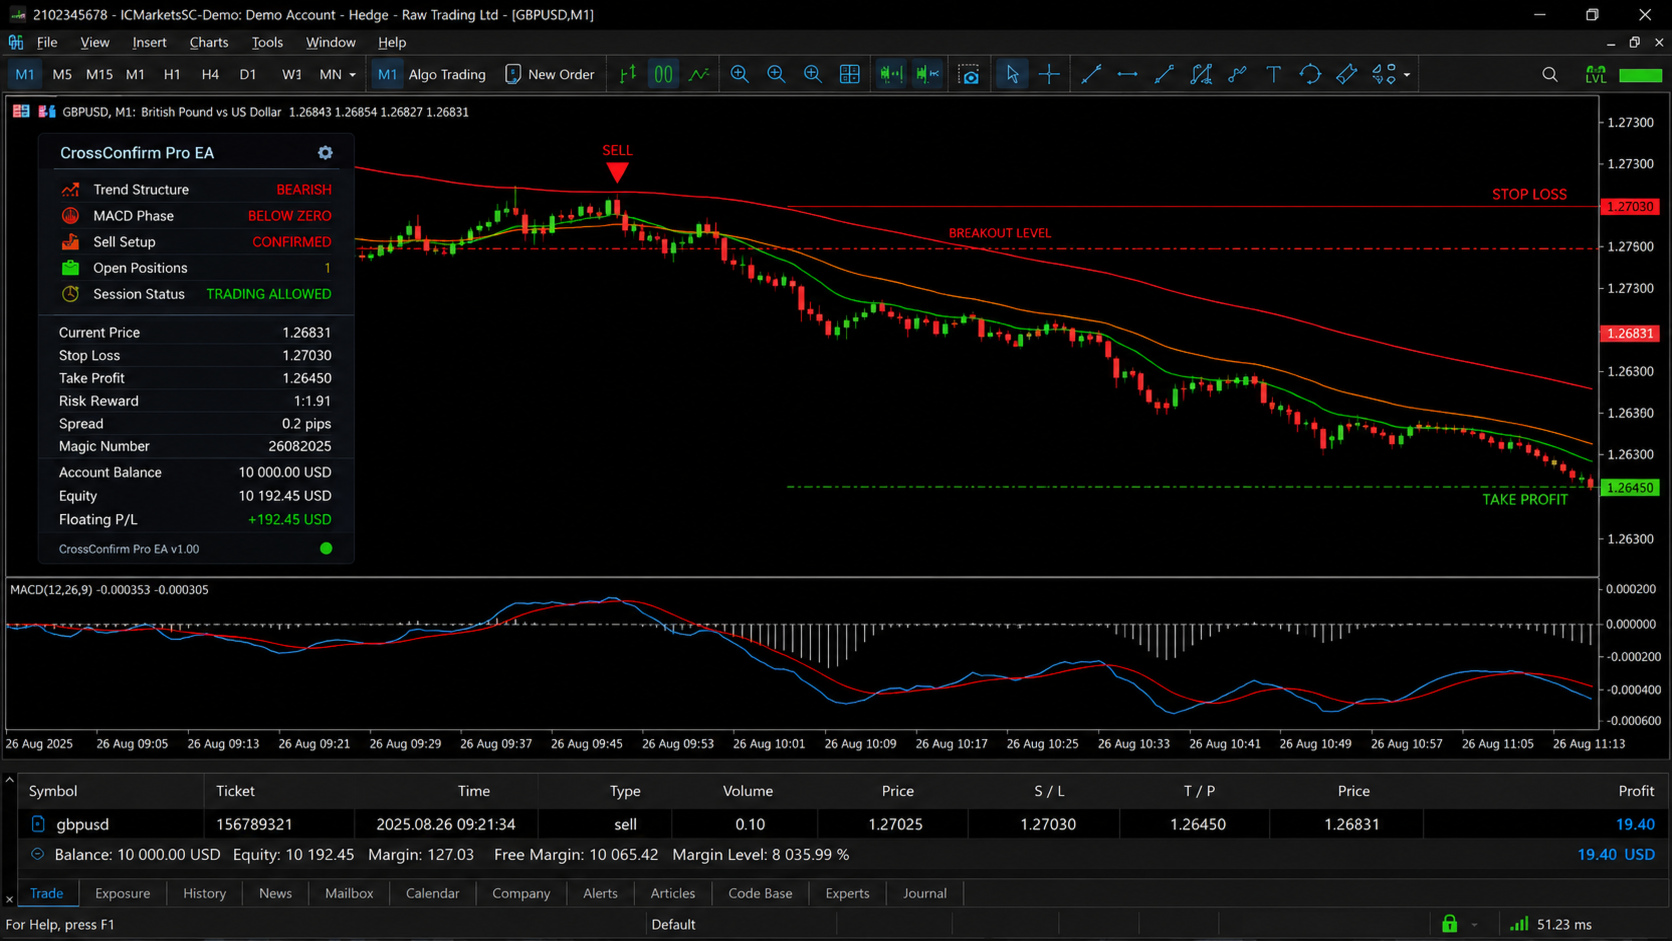1672x941 pixels.
Task: Click the Open Positions briefcase icon
Action: (x=70, y=267)
